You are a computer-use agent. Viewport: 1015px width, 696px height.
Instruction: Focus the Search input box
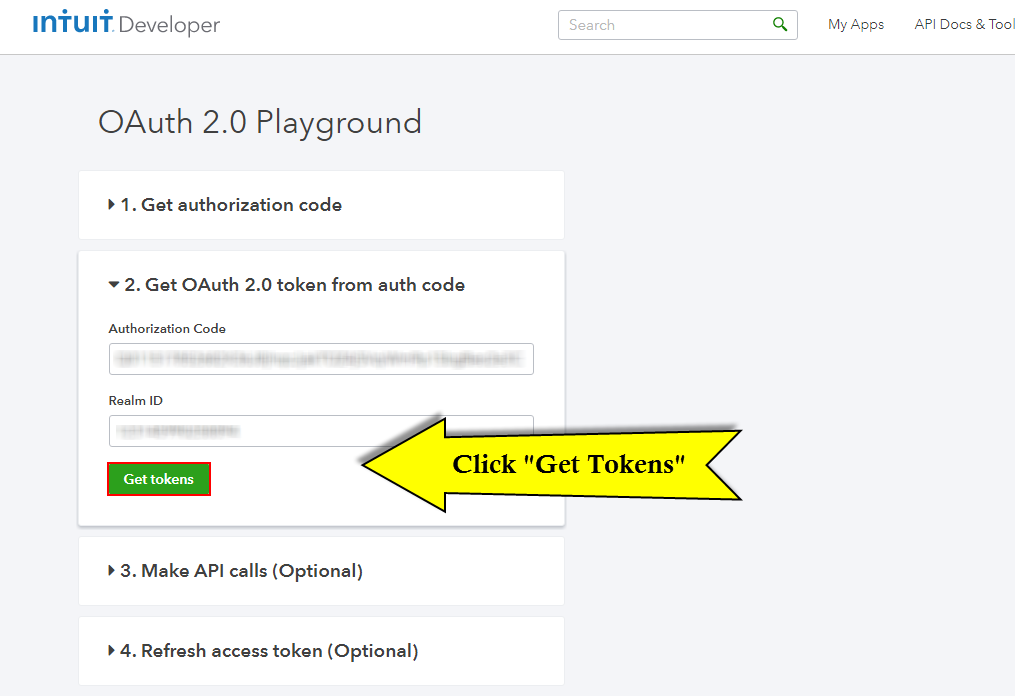677,25
